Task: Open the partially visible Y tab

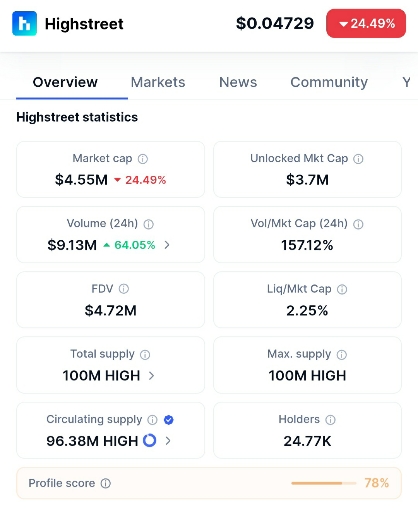Action: [406, 82]
